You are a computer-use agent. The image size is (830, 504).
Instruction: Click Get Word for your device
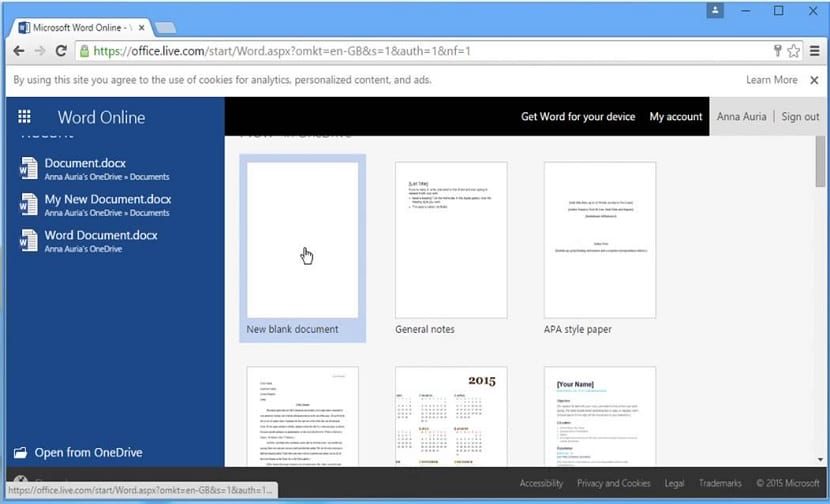tap(578, 116)
